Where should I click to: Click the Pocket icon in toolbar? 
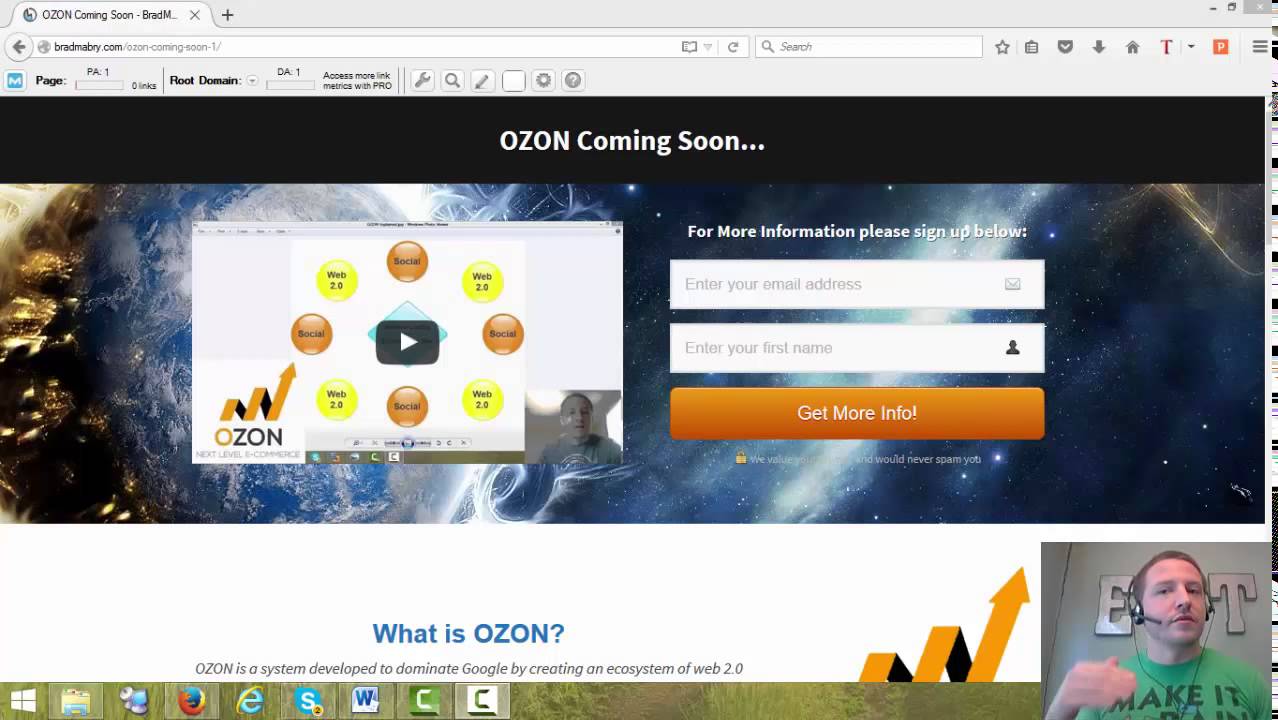pyautogui.click(x=1065, y=47)
